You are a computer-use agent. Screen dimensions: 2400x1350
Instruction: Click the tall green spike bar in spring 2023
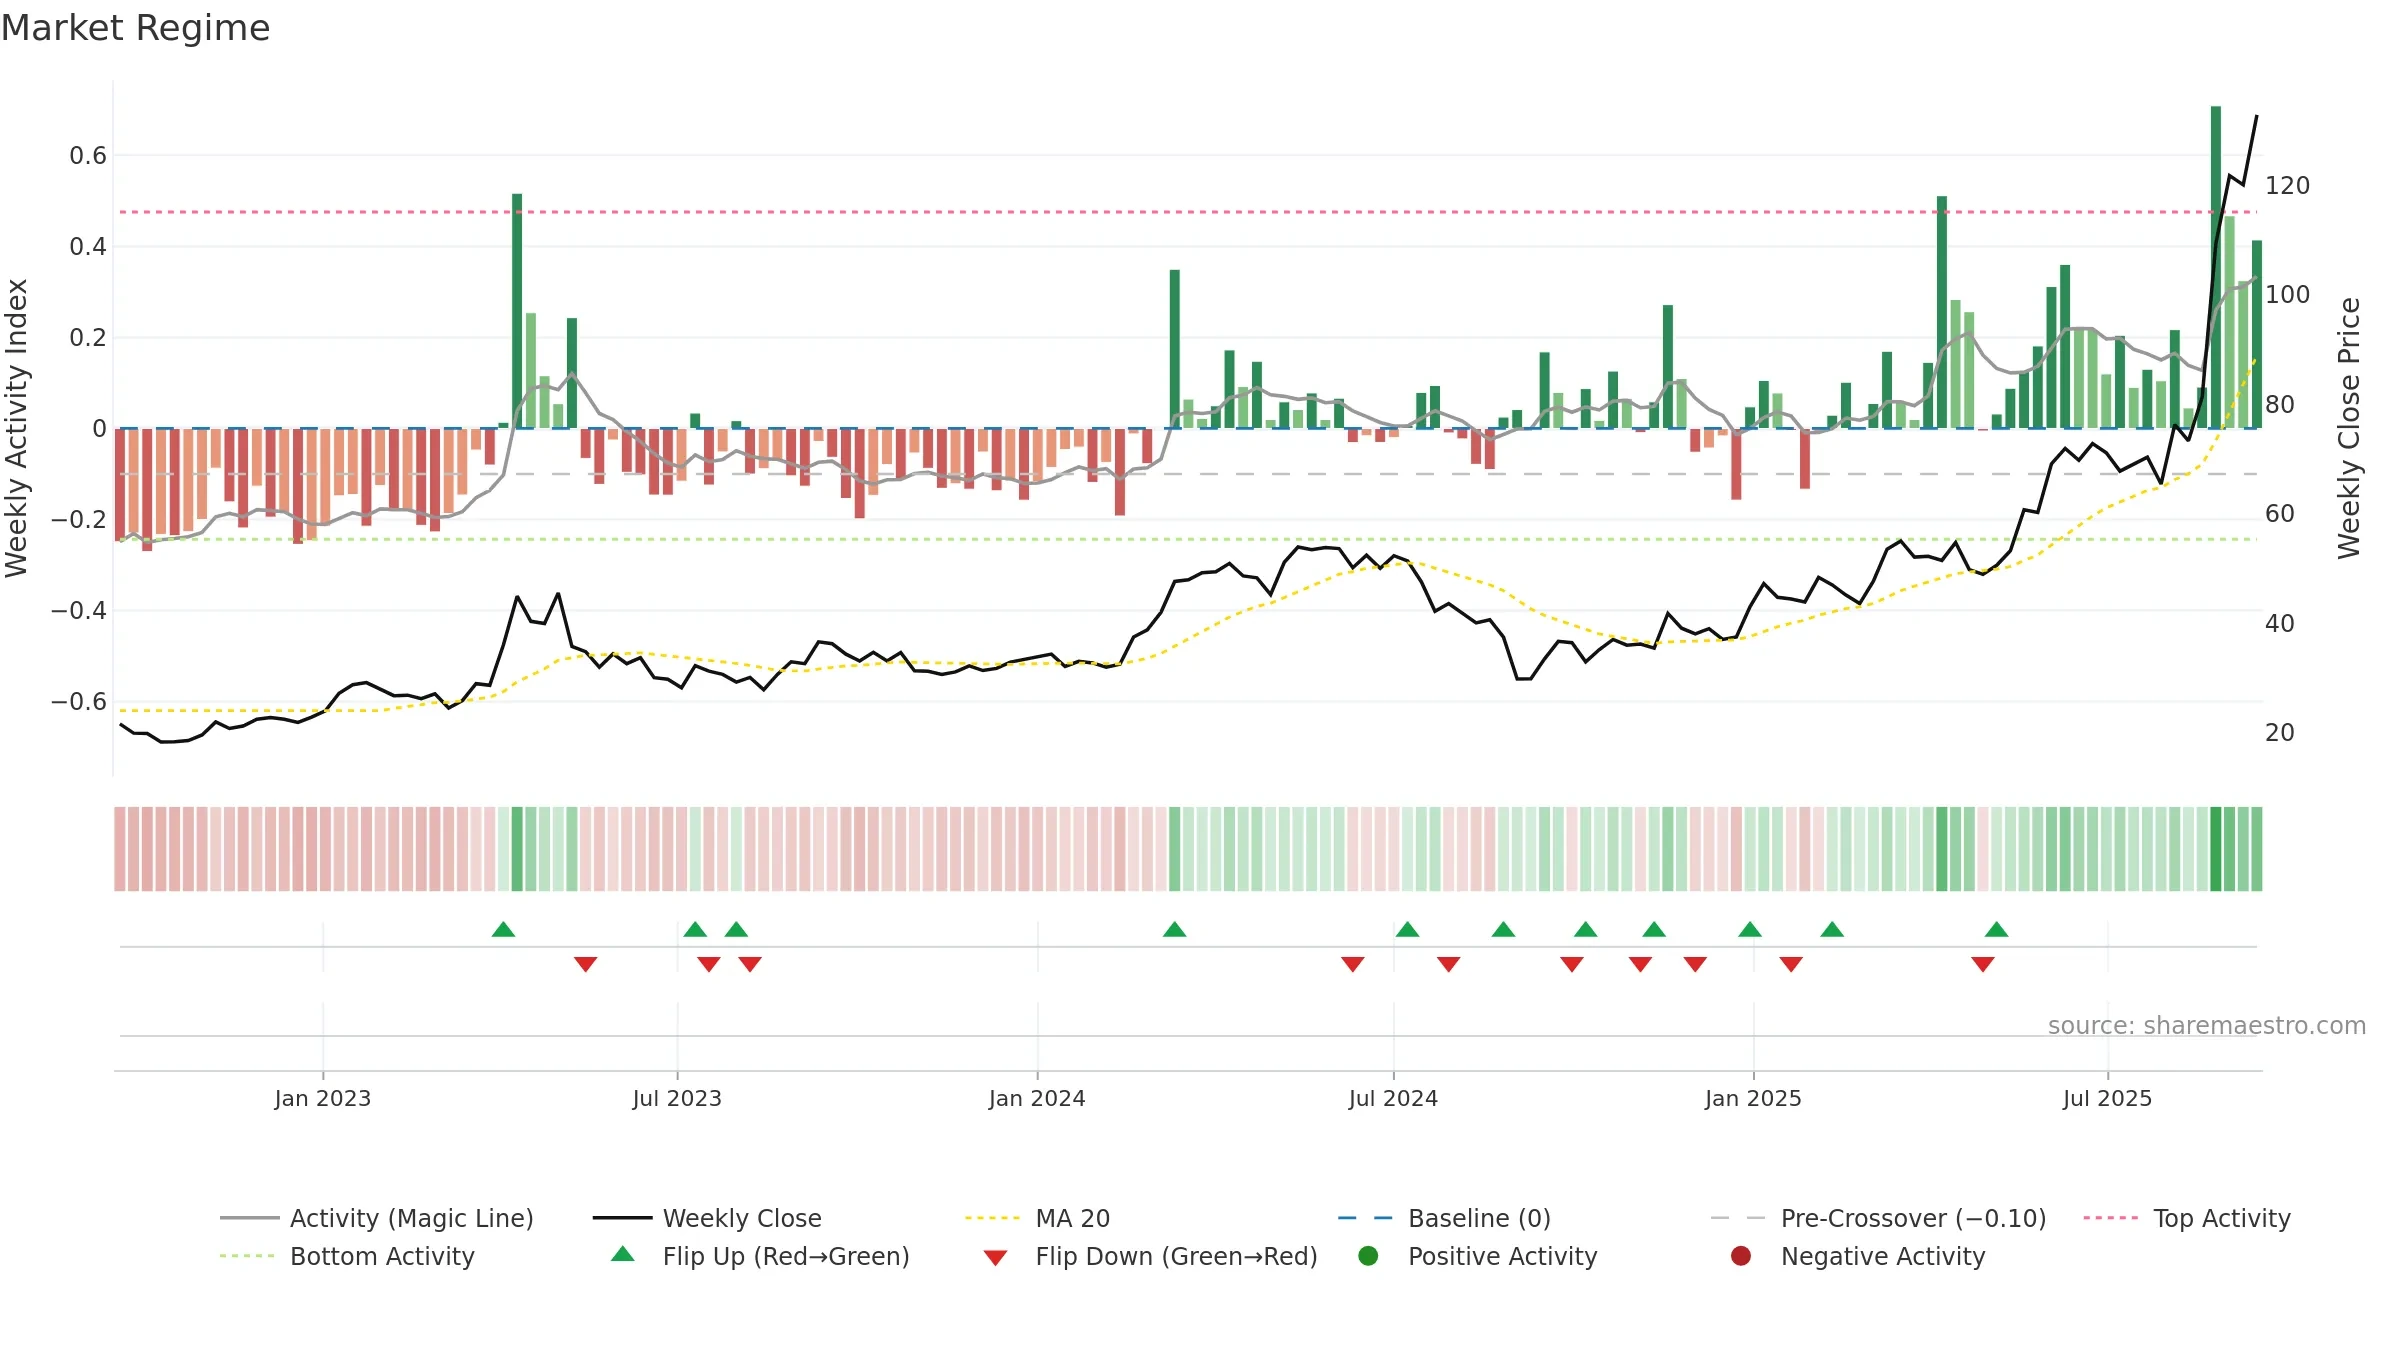(x=517, y=311)
